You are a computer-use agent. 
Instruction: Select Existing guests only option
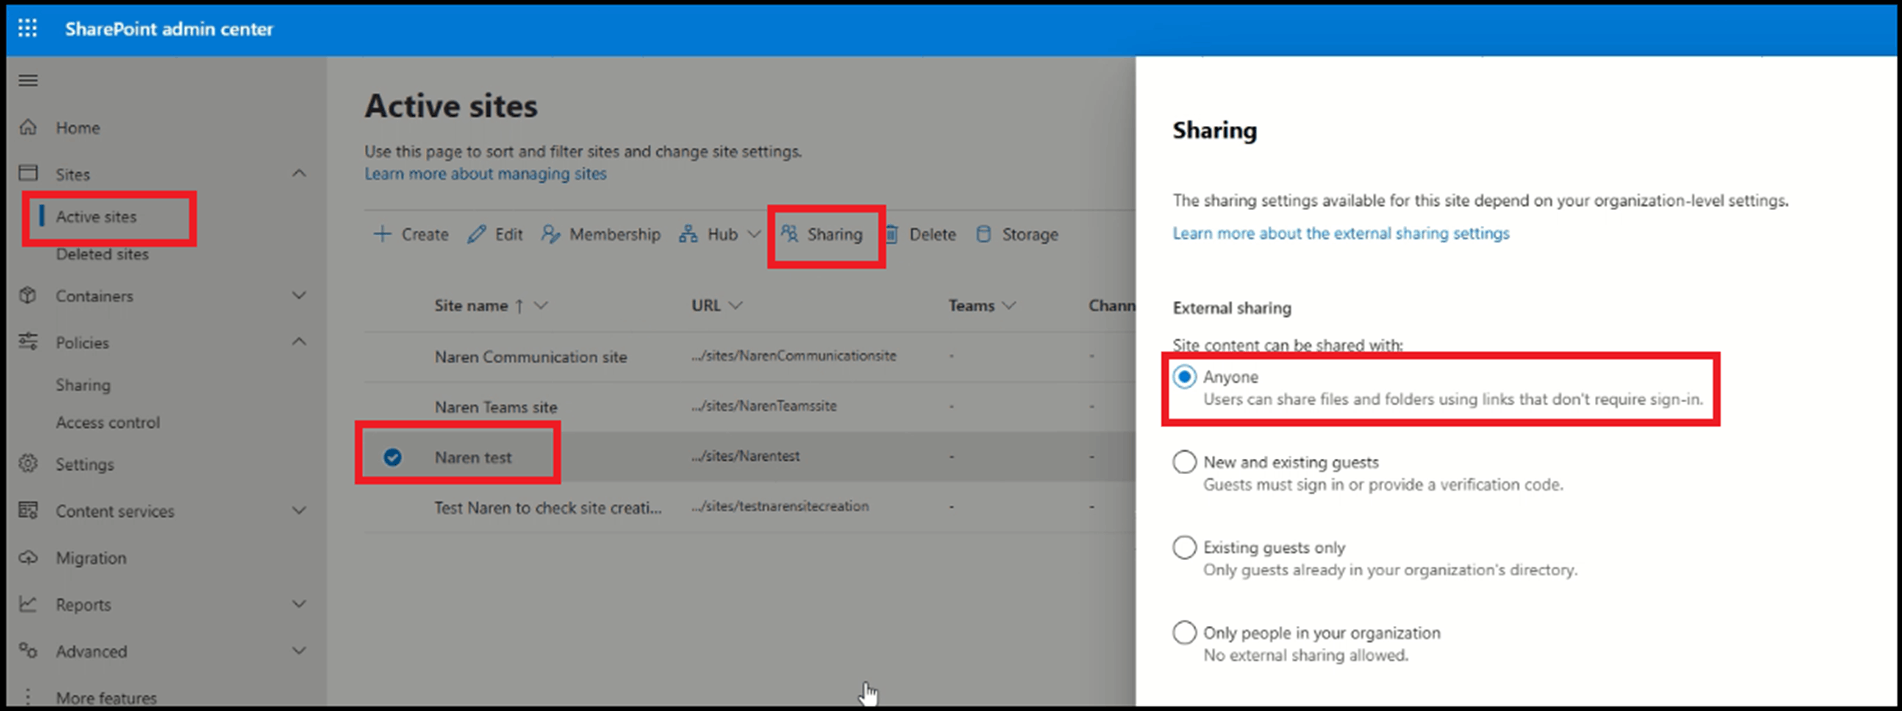tap(1184, 547)
